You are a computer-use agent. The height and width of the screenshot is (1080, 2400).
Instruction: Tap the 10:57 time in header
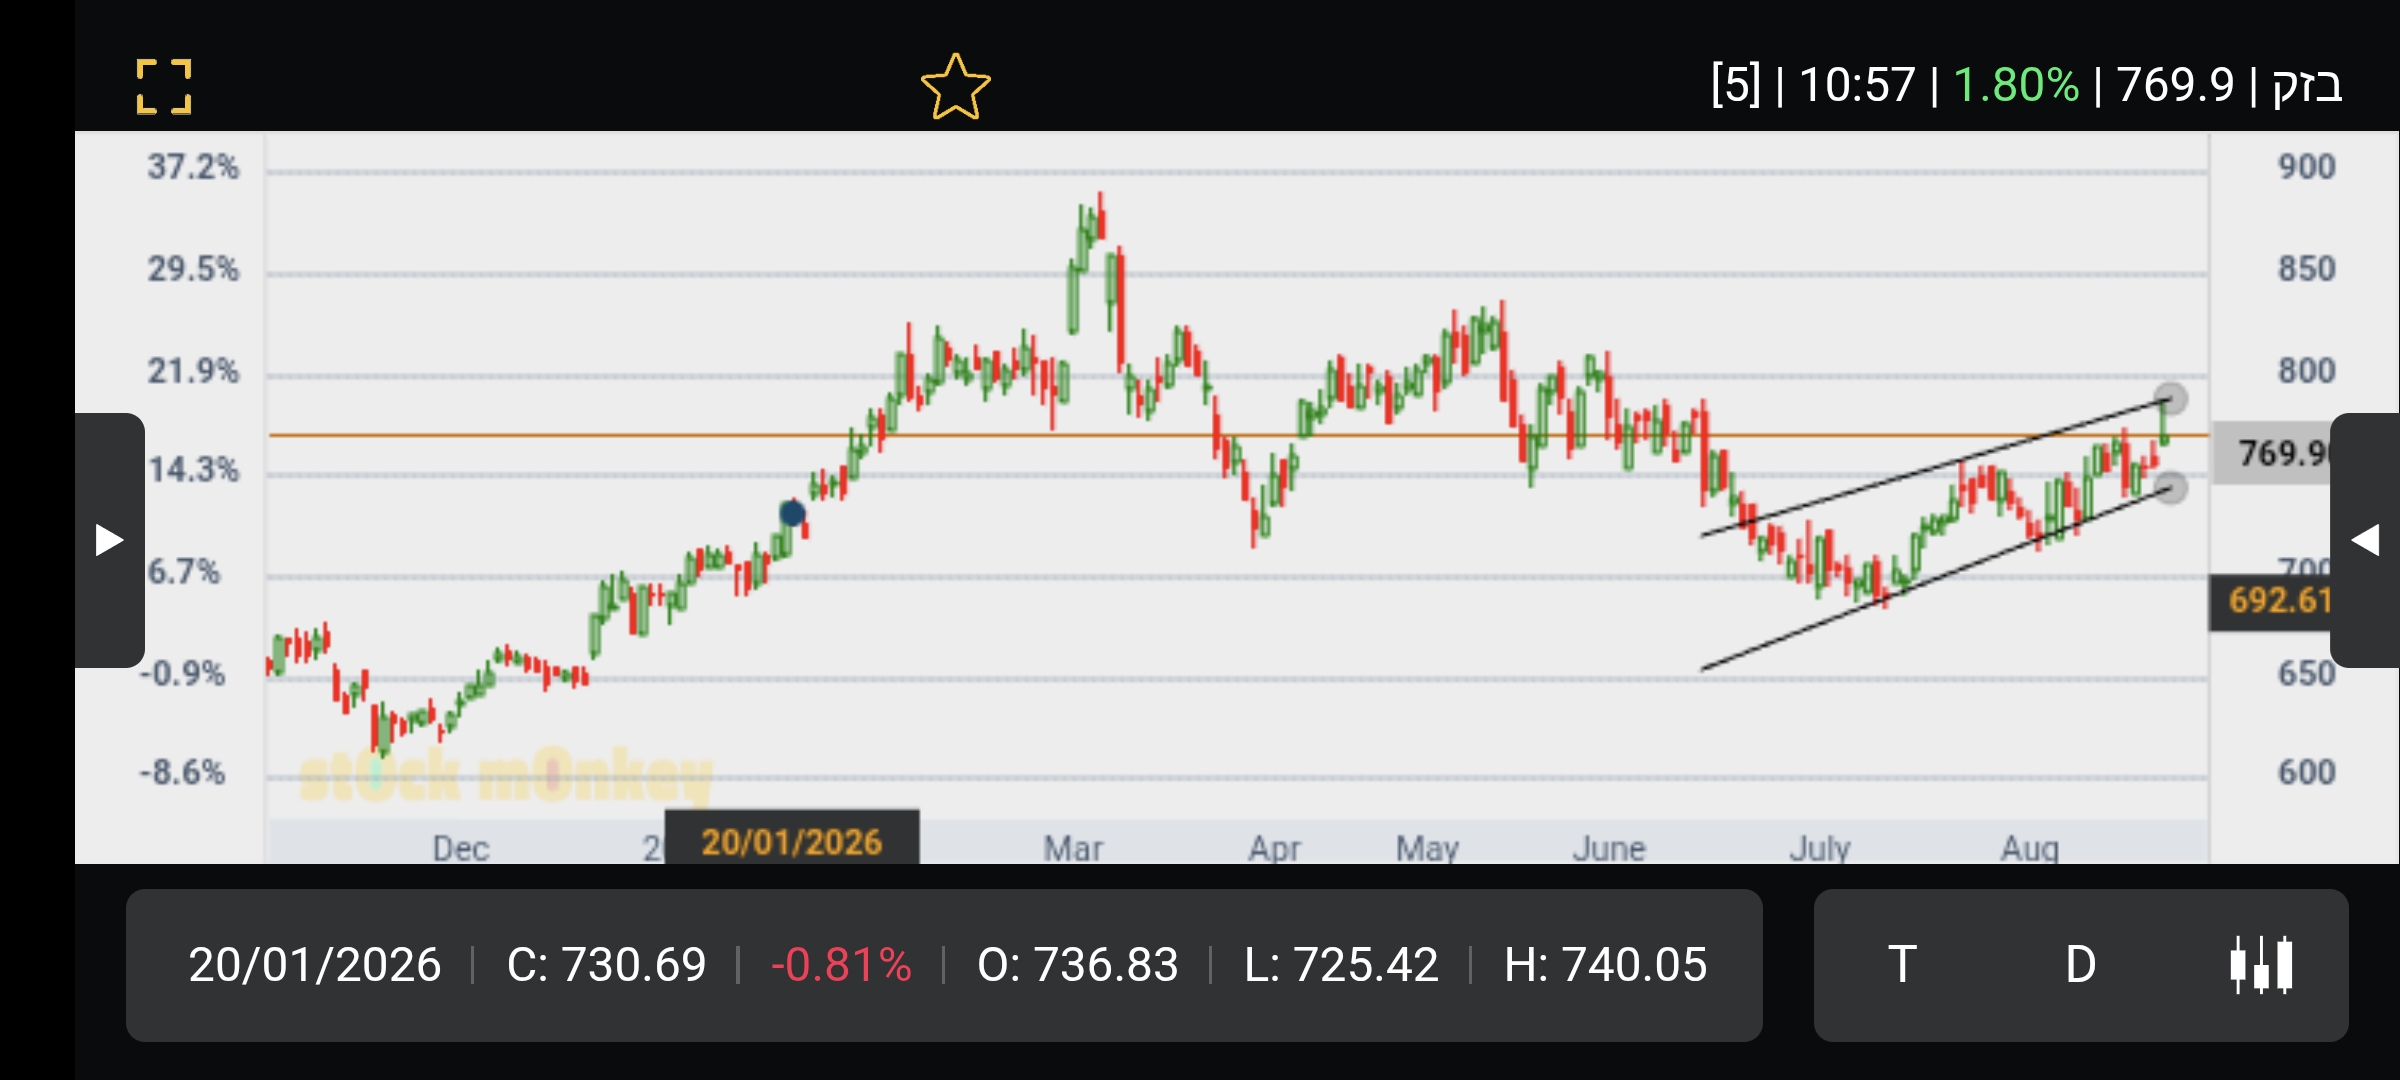[1857, 85]
